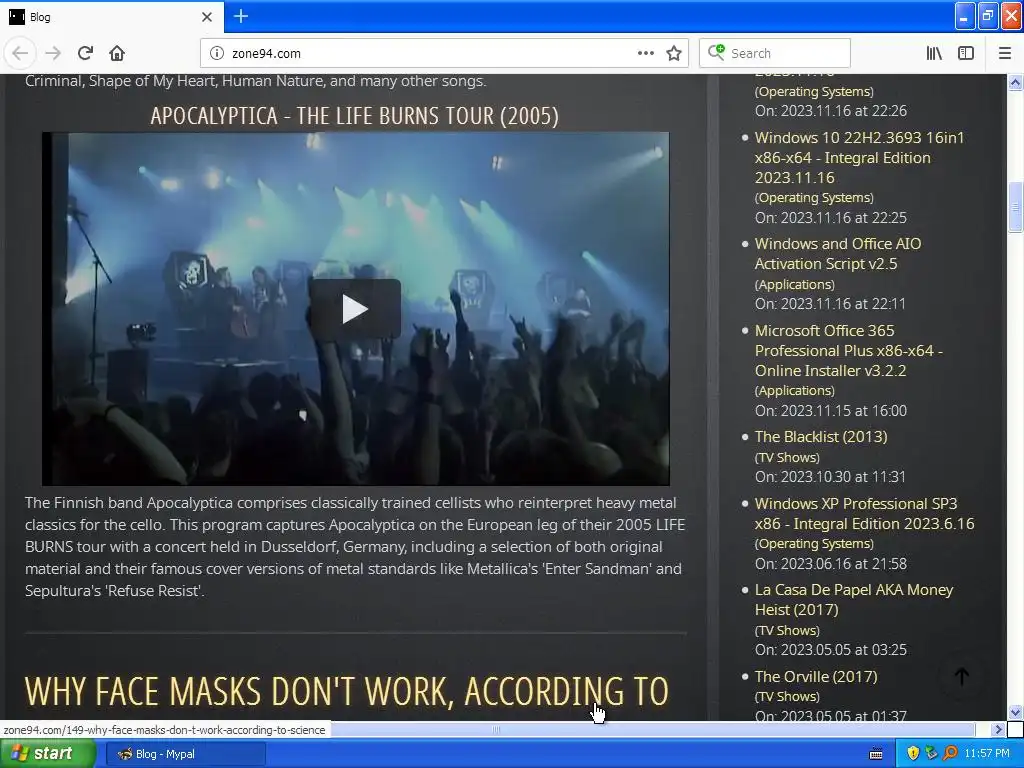1024x768 pixels.
Task: Click the vertical scrollbar up arrow
Action: coord(1016,82)
